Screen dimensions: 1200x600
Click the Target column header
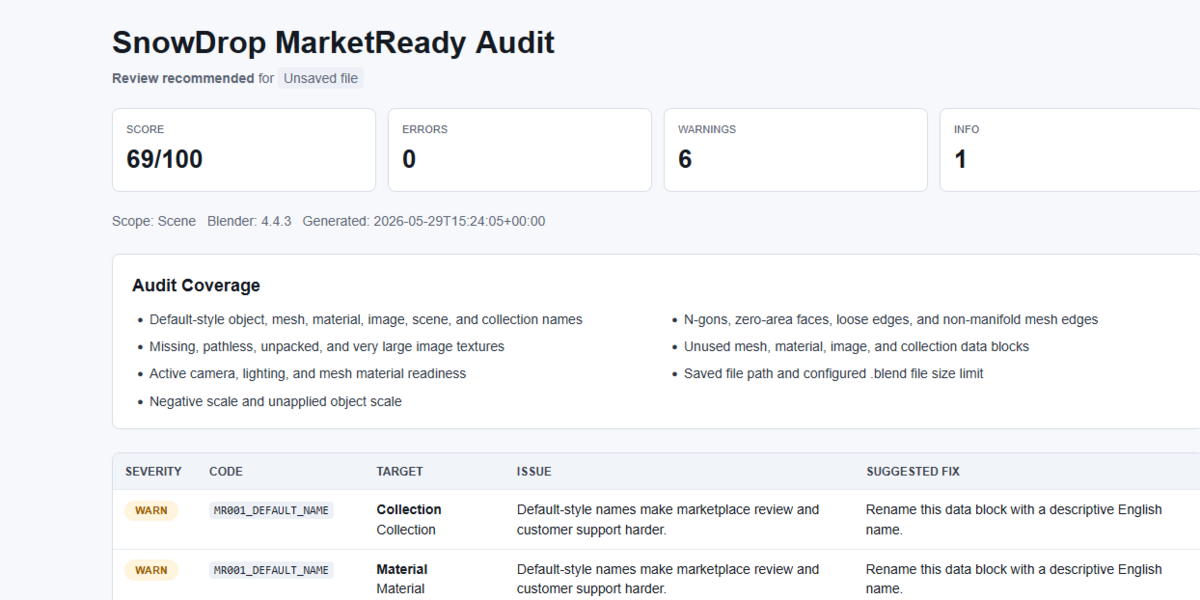[x=399, y=471]
